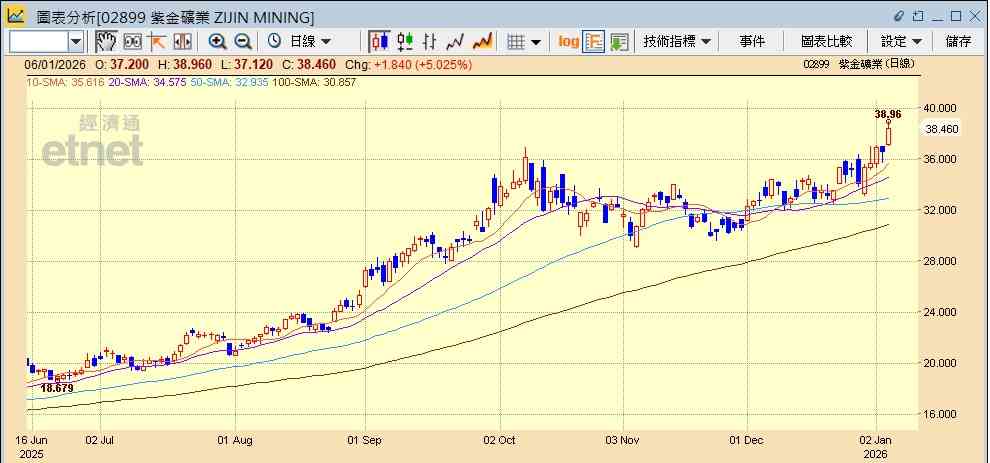Screen dimensions: 990x463
Task: Click the 28.000 price axis label
Action: coord(941,262)
